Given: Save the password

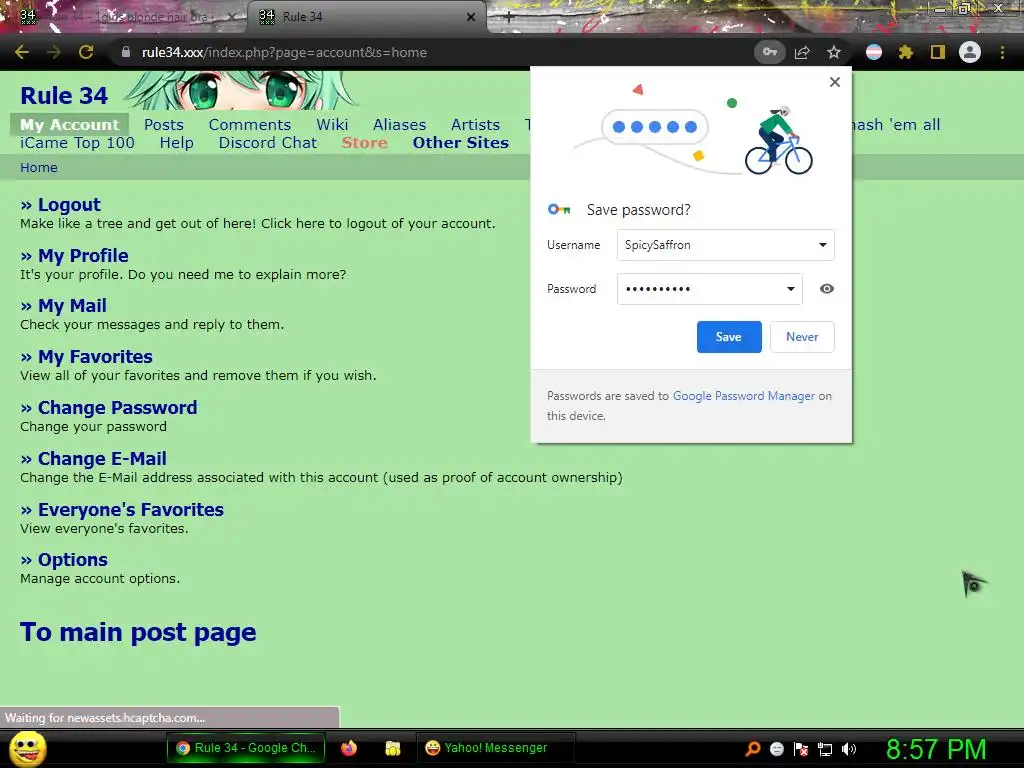Looking at the screenshot, I should [x=729, y=337].
